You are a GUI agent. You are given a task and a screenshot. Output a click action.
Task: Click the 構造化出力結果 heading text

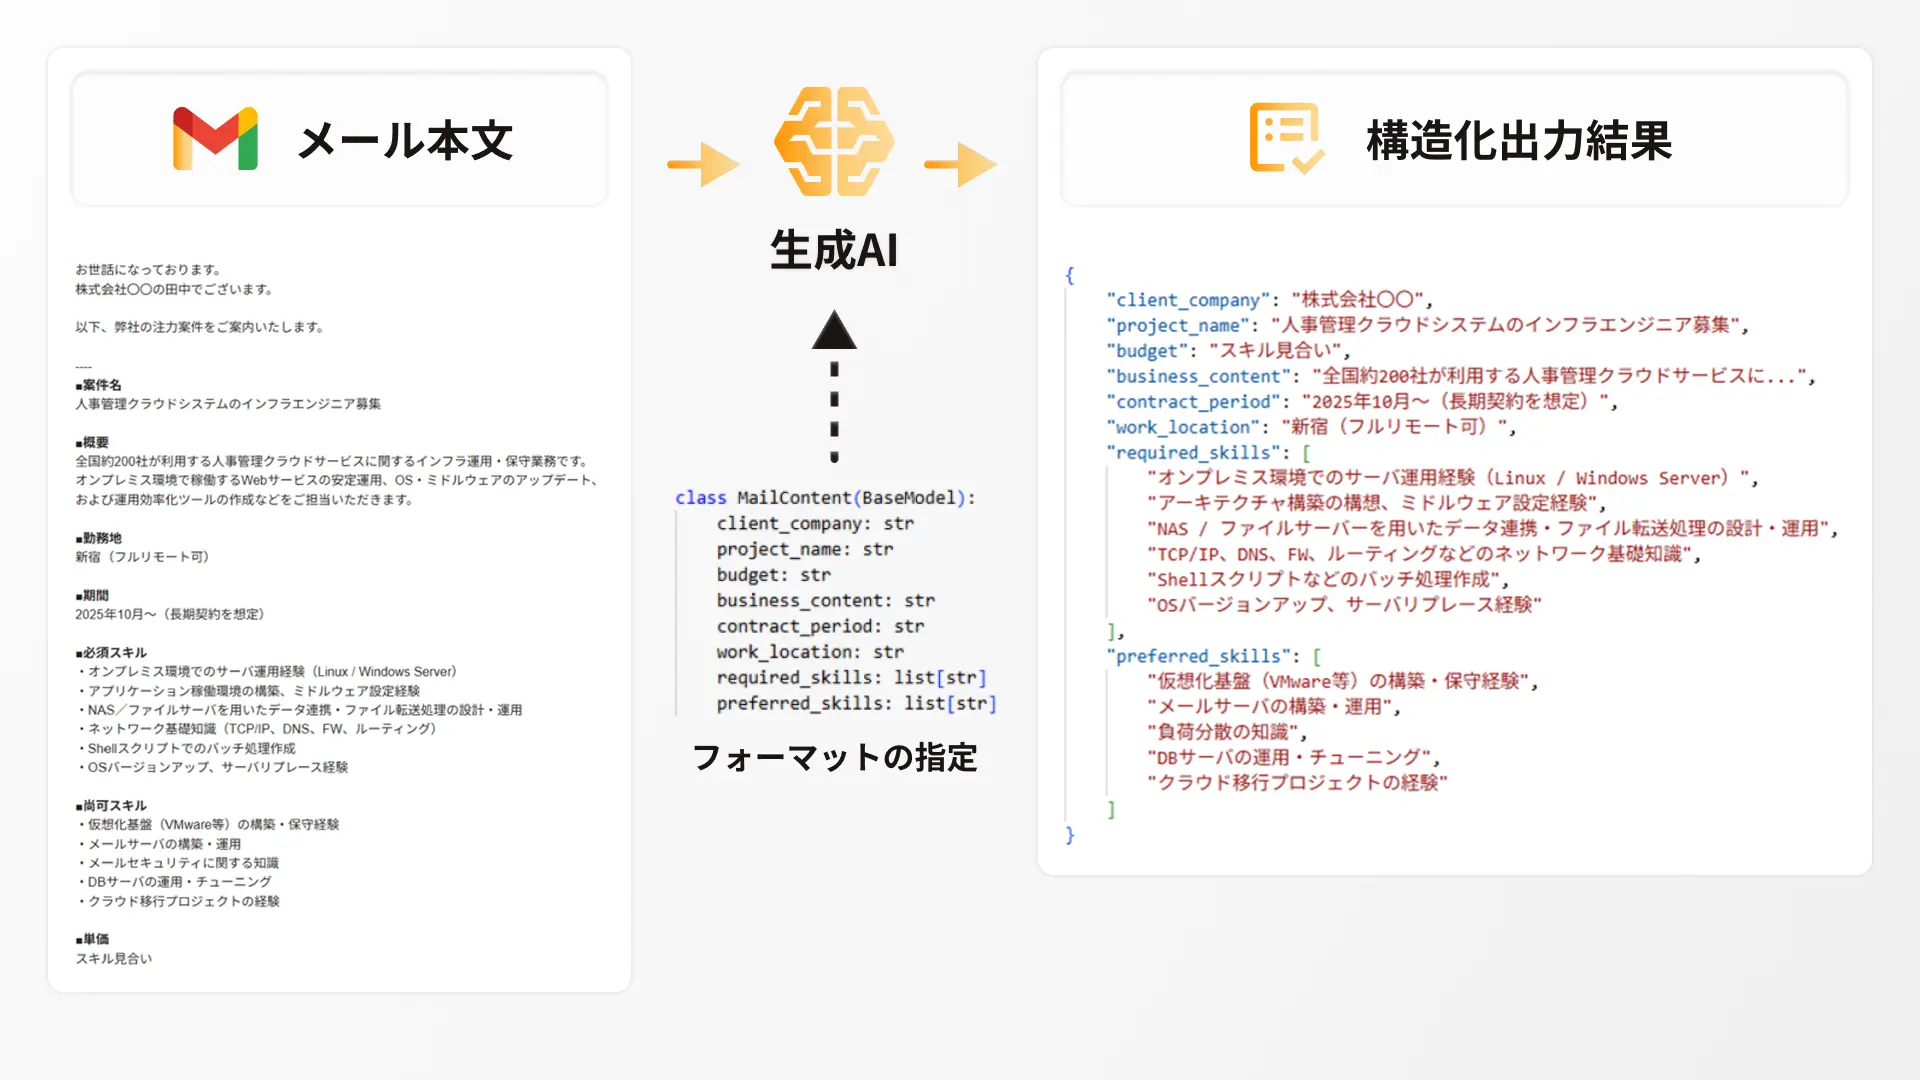pyautogui.click(x=1518, y=141)
